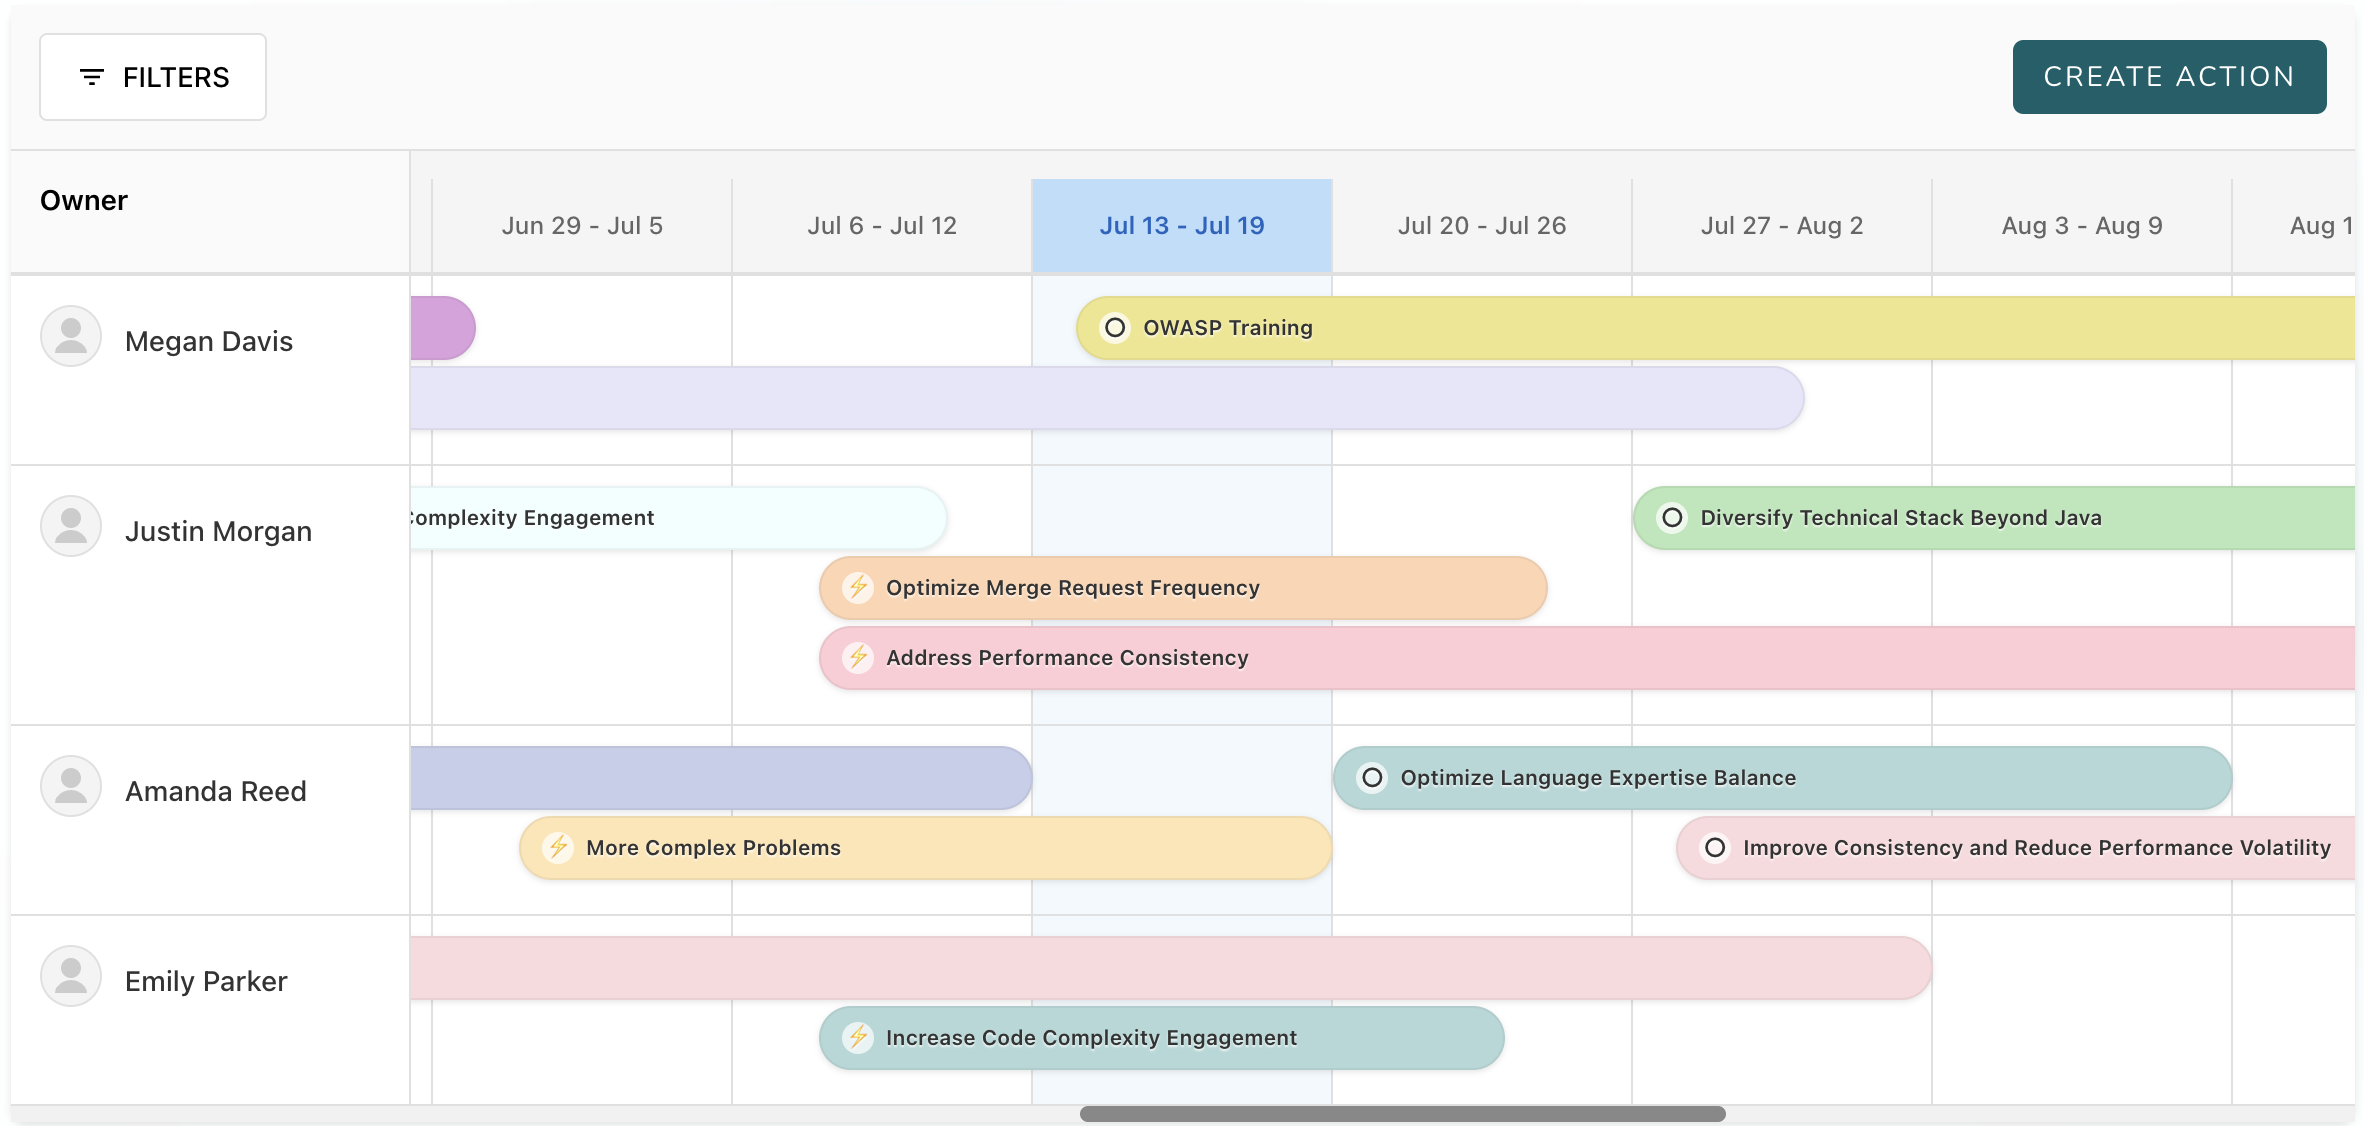Toggle status circle on Optimize Language Expertise Balance
2364x1126 pixels.
(x=1372, y=777)
